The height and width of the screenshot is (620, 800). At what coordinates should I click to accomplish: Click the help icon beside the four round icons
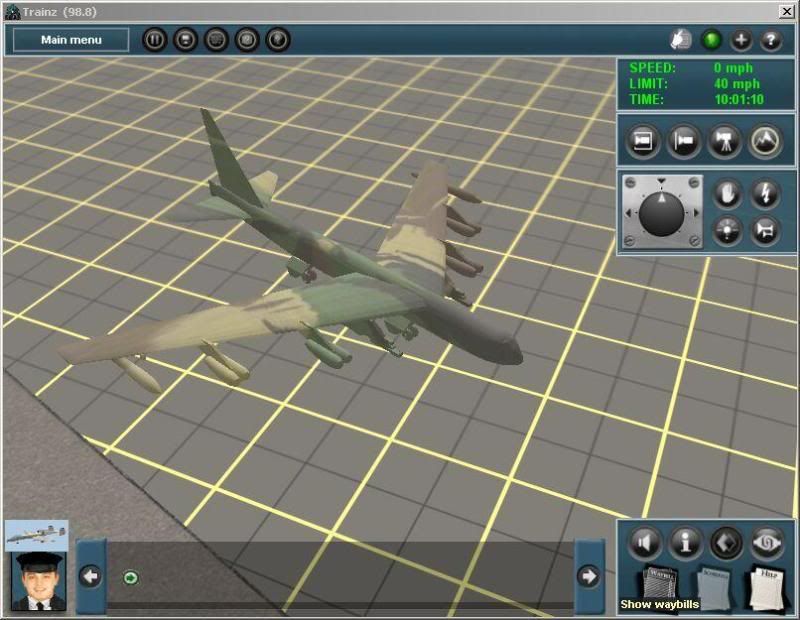(x=278, y=40)
